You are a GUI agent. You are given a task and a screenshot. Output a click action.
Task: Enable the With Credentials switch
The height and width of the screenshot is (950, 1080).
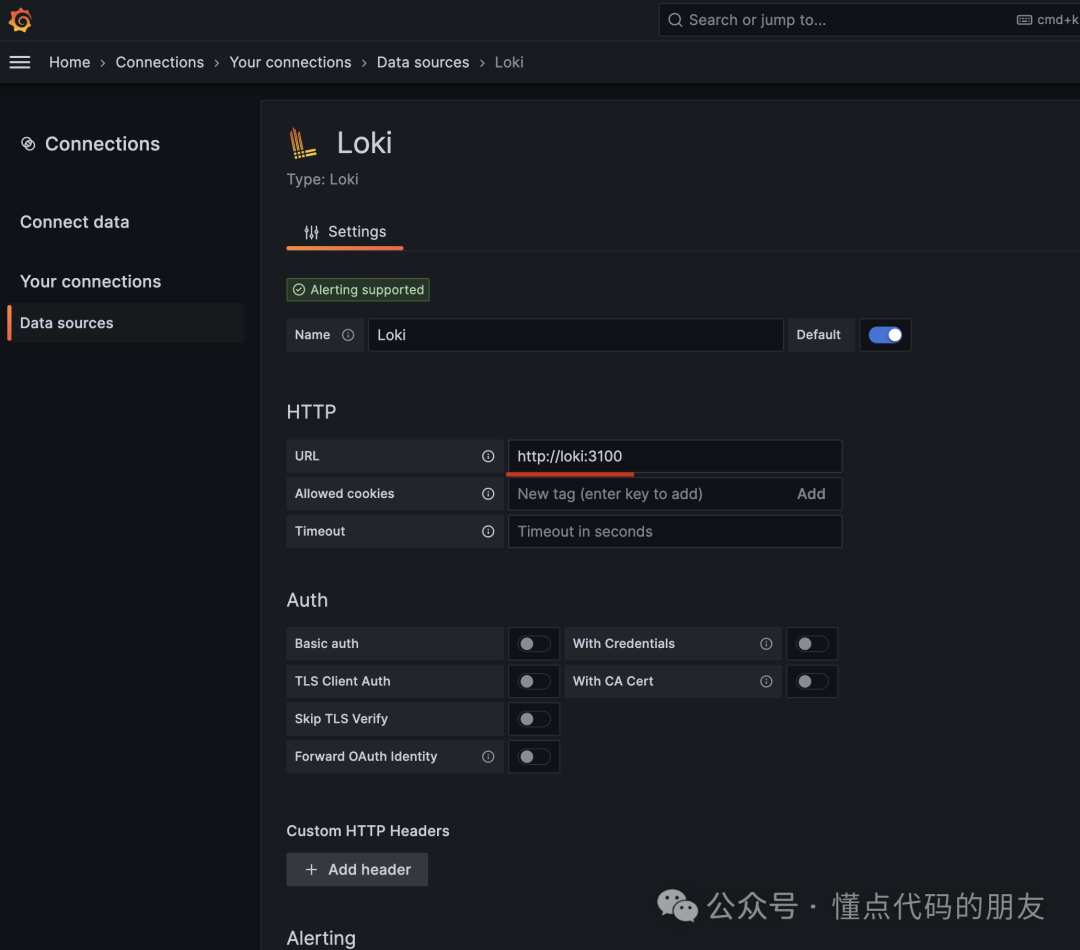pos(812,643)
